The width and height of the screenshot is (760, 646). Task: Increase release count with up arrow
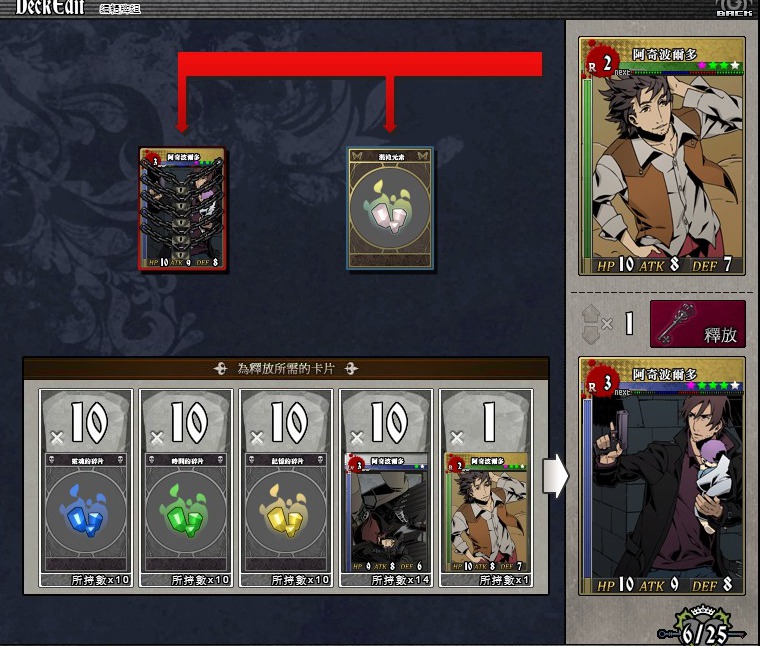point(591,314)
